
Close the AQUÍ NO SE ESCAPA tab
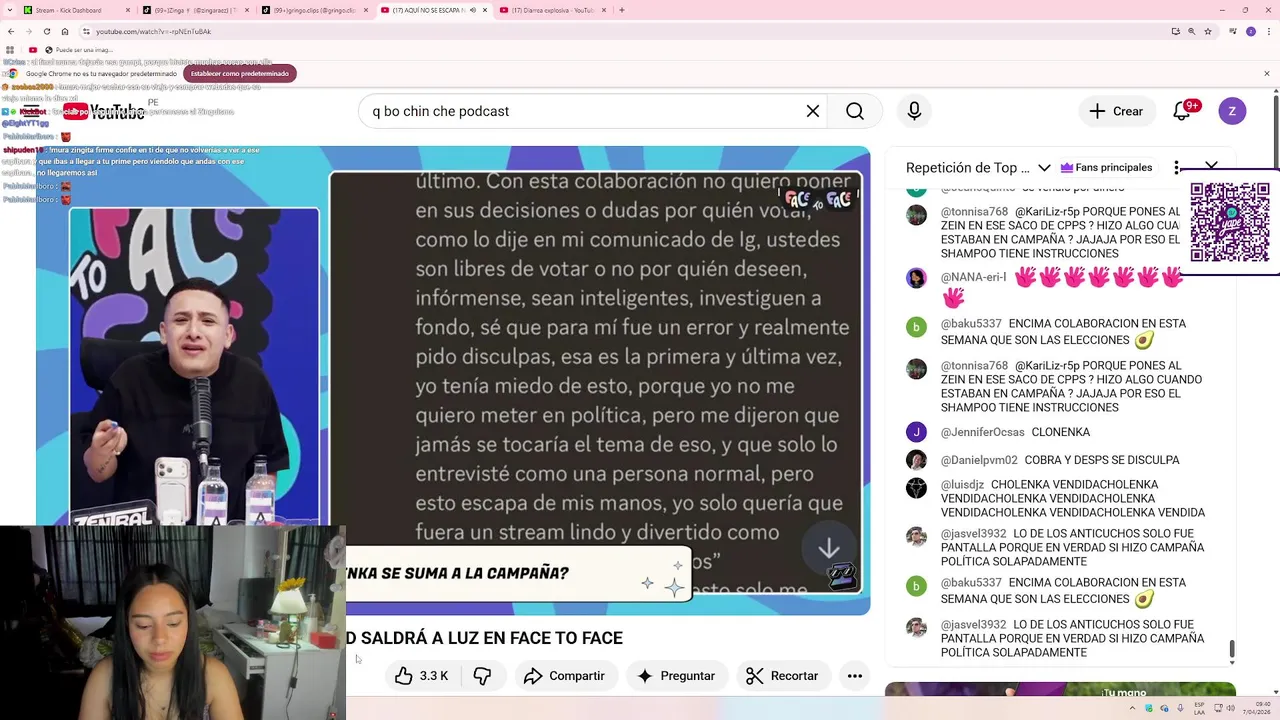click(485, 10)
